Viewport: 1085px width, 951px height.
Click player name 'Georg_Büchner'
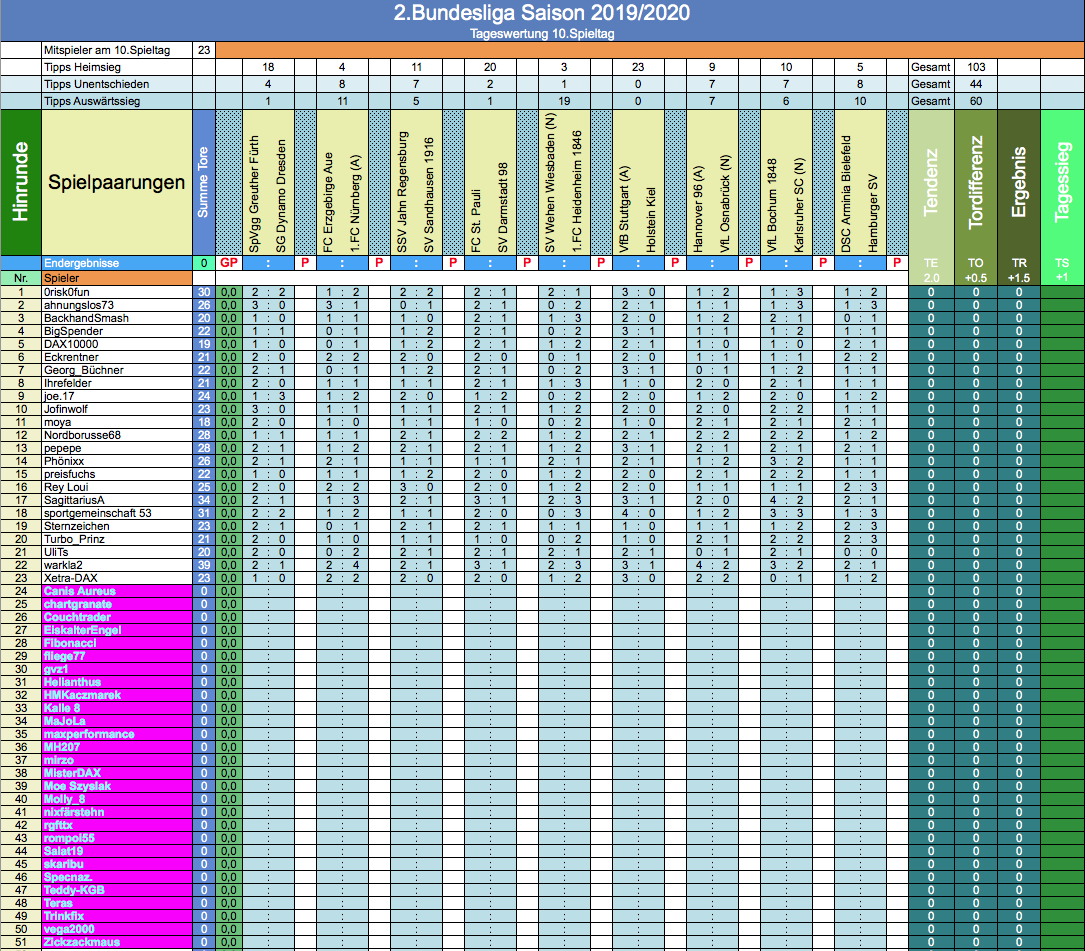point(84,370)
